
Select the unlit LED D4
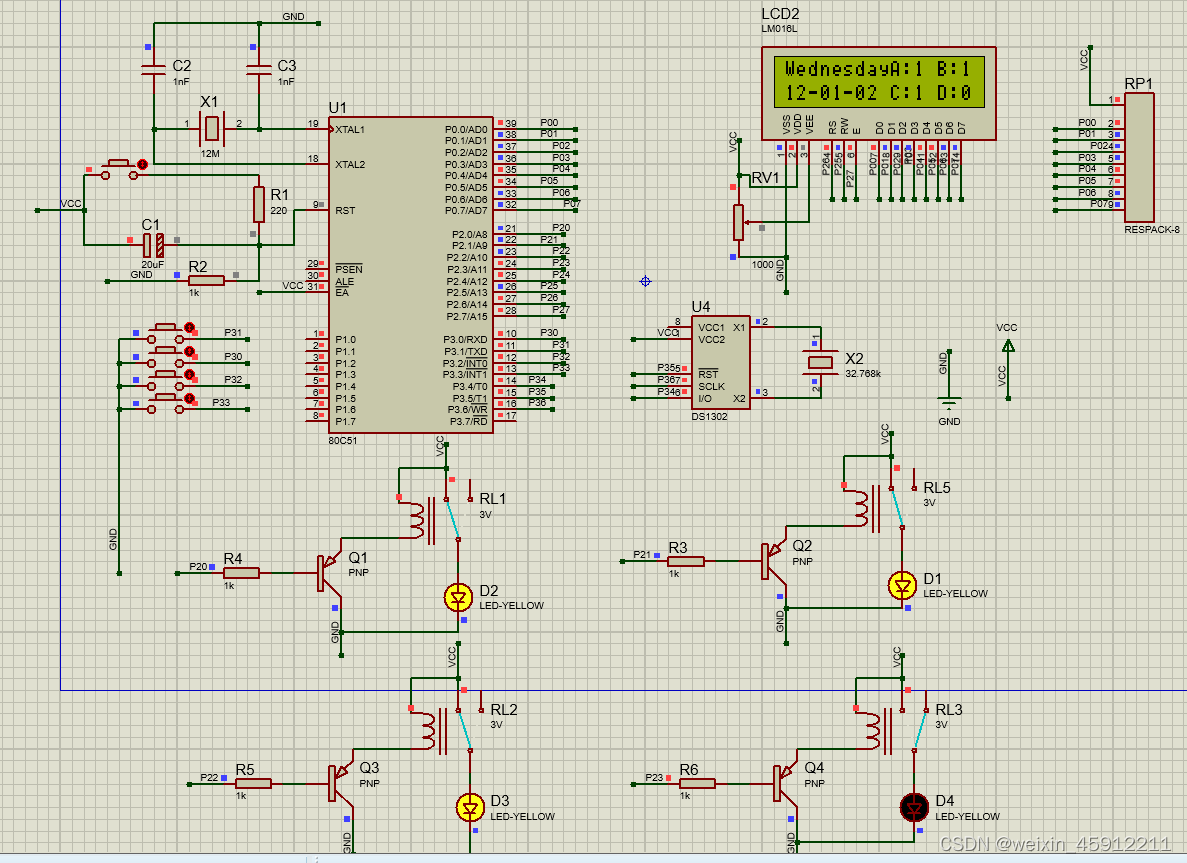point(914,808)
